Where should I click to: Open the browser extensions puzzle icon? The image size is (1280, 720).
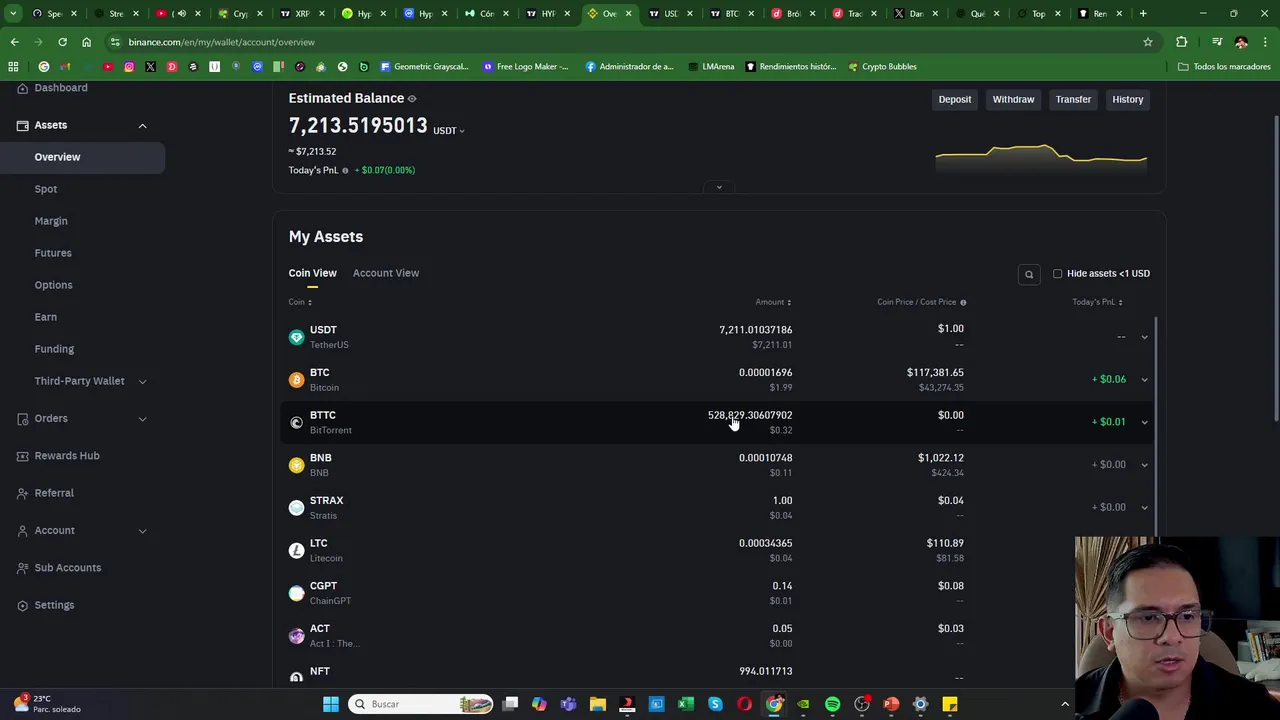pos(1182,42)
